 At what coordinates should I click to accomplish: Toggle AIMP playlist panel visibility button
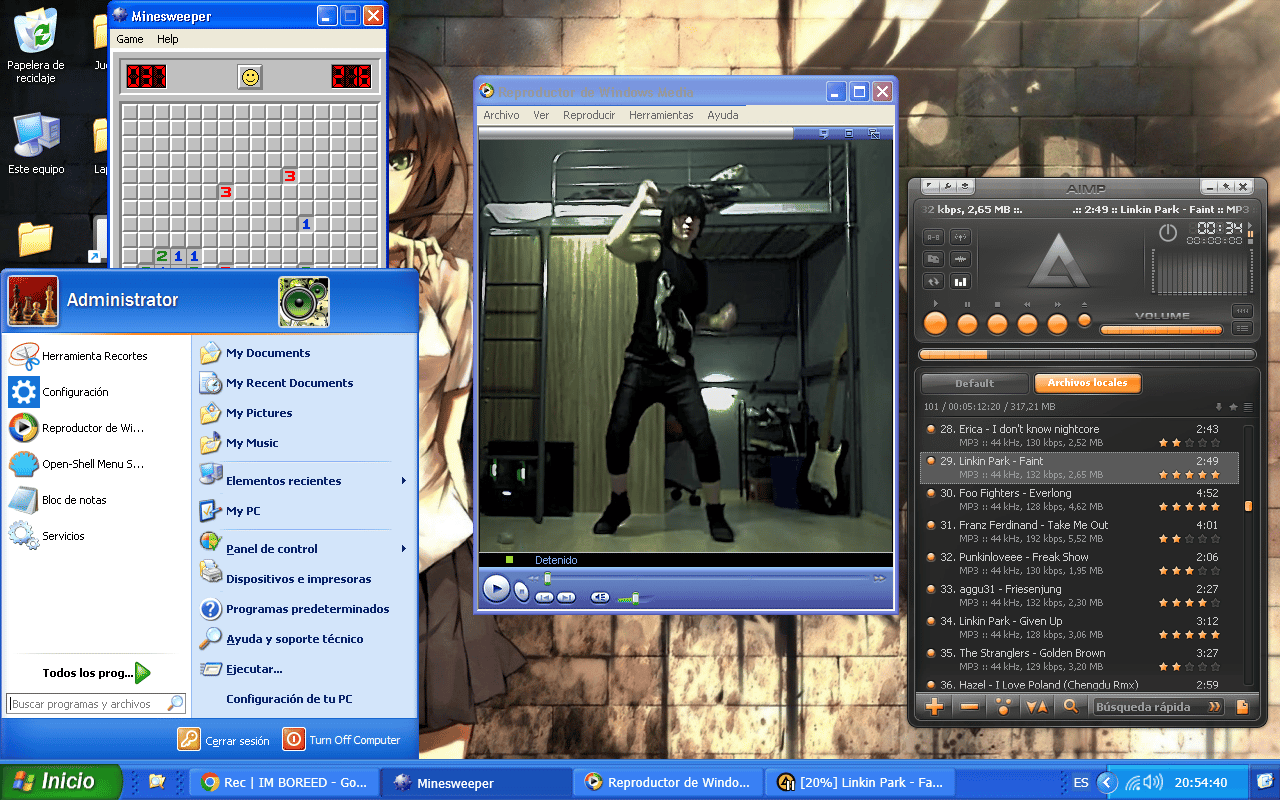click(1242, 328)
